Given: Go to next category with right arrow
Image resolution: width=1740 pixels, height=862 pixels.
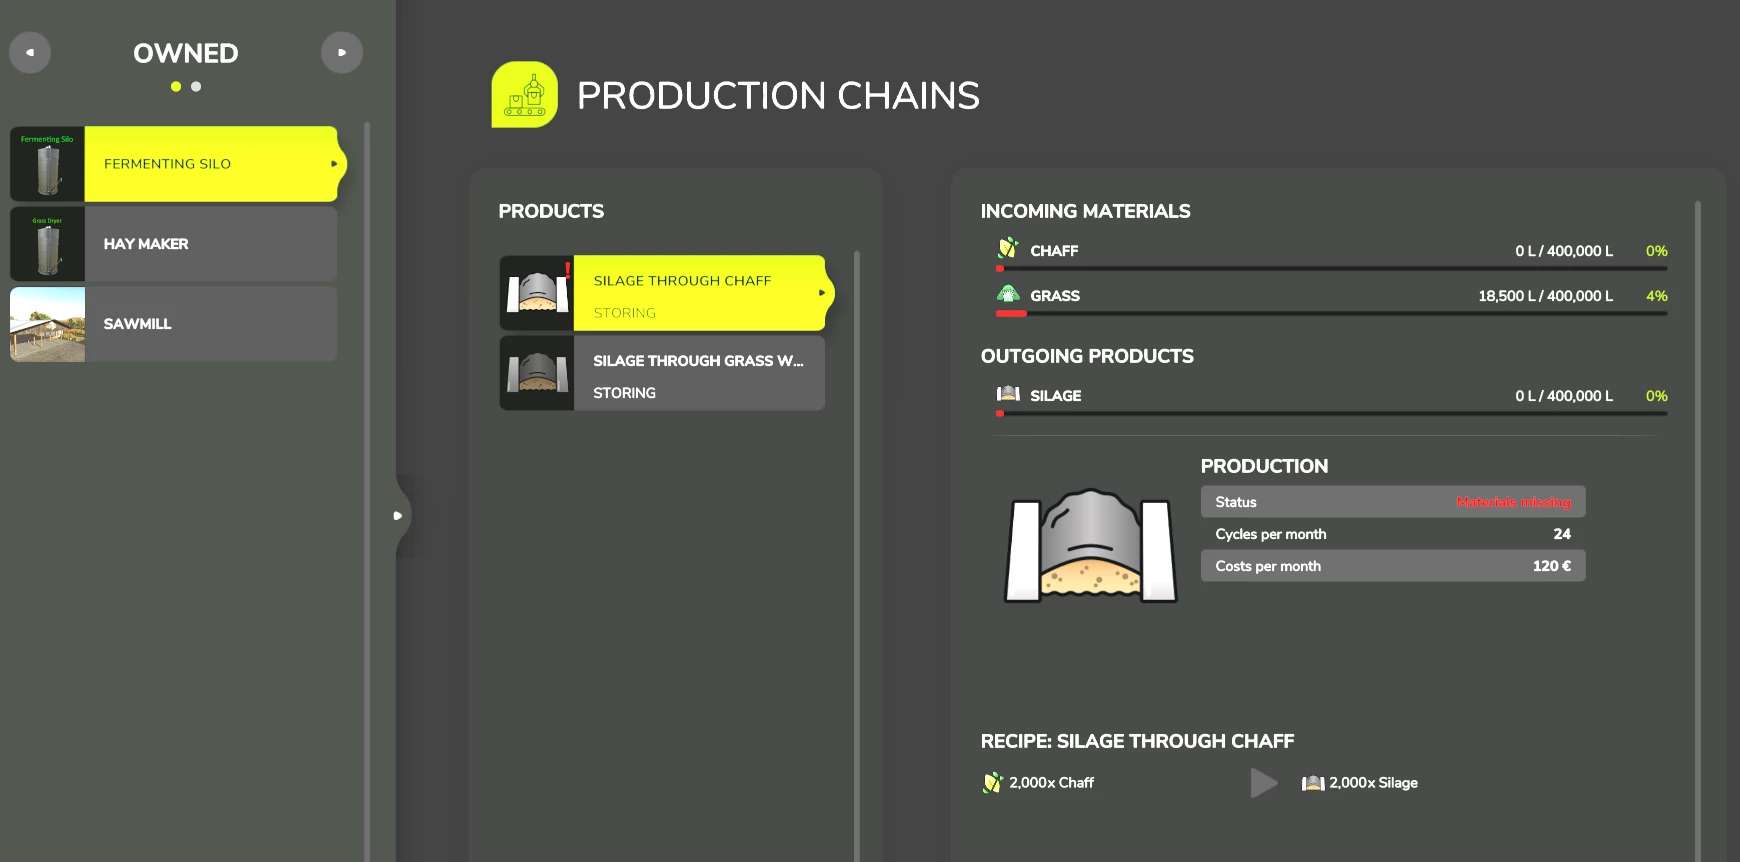Looking at the screenshot, I should 342,52.
